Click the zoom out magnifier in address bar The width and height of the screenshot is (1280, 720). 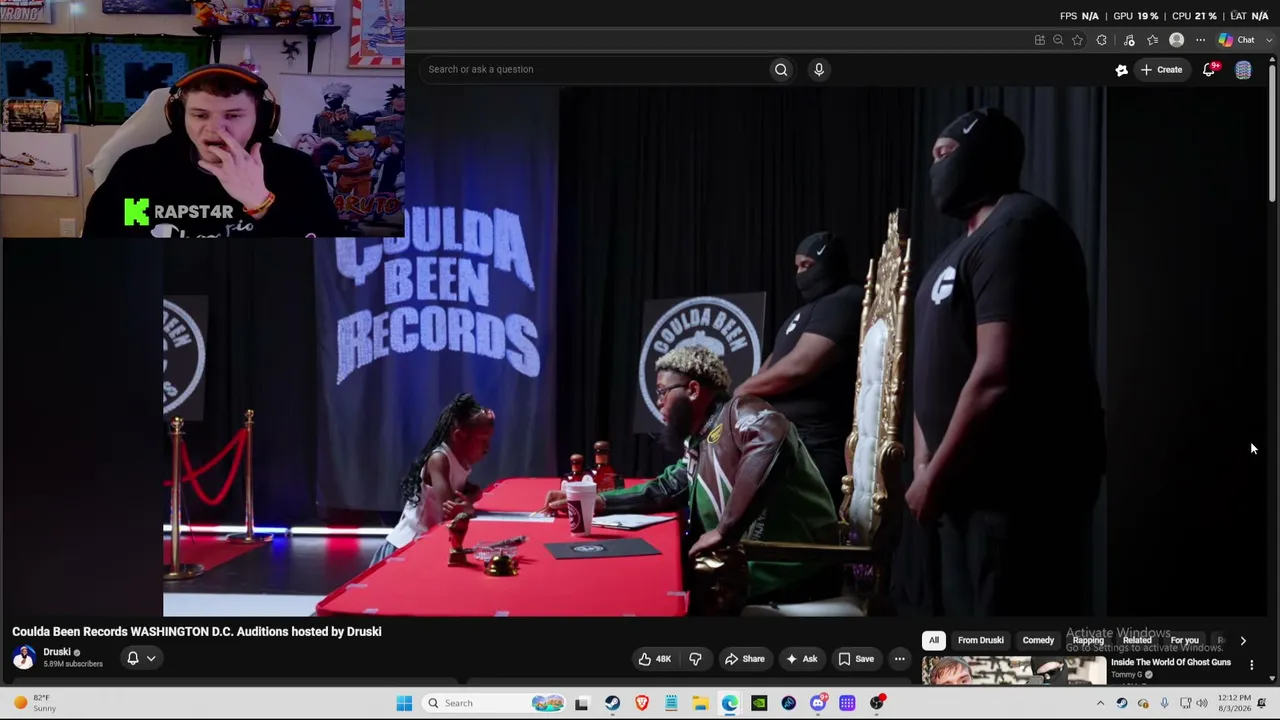1058,40
